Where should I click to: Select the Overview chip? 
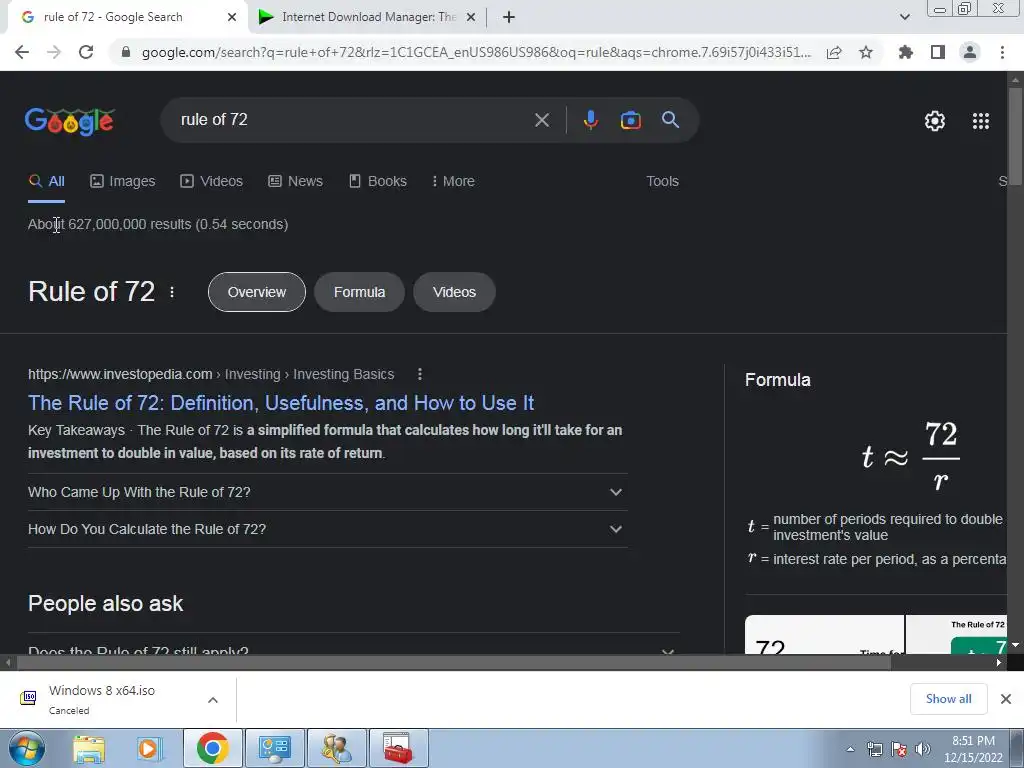(257, 292)
